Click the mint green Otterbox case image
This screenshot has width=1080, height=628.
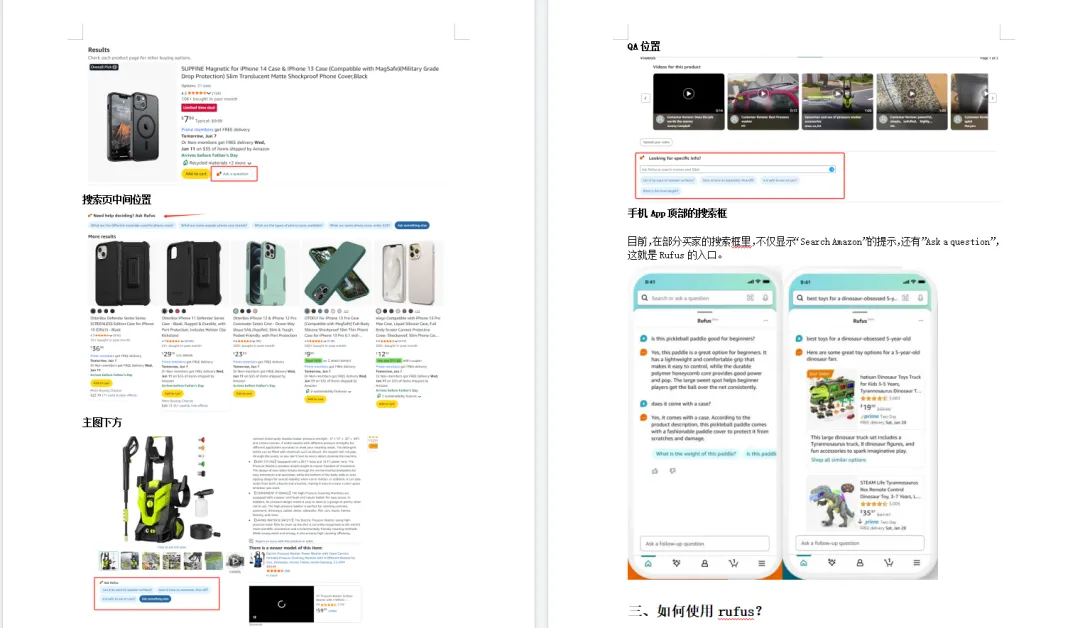pyautogui.click(x=265, y=273)
